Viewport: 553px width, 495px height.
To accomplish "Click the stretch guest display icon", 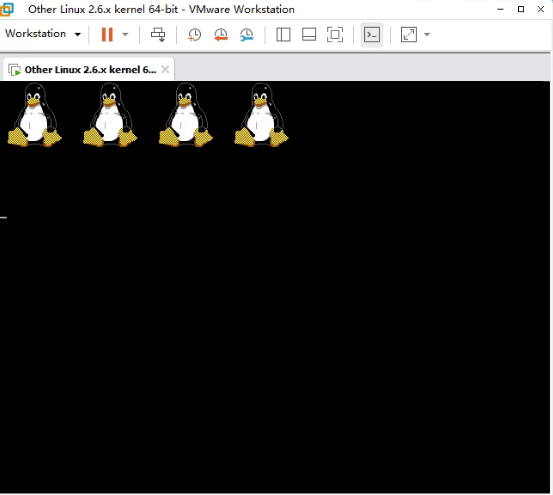I will 409,35.
